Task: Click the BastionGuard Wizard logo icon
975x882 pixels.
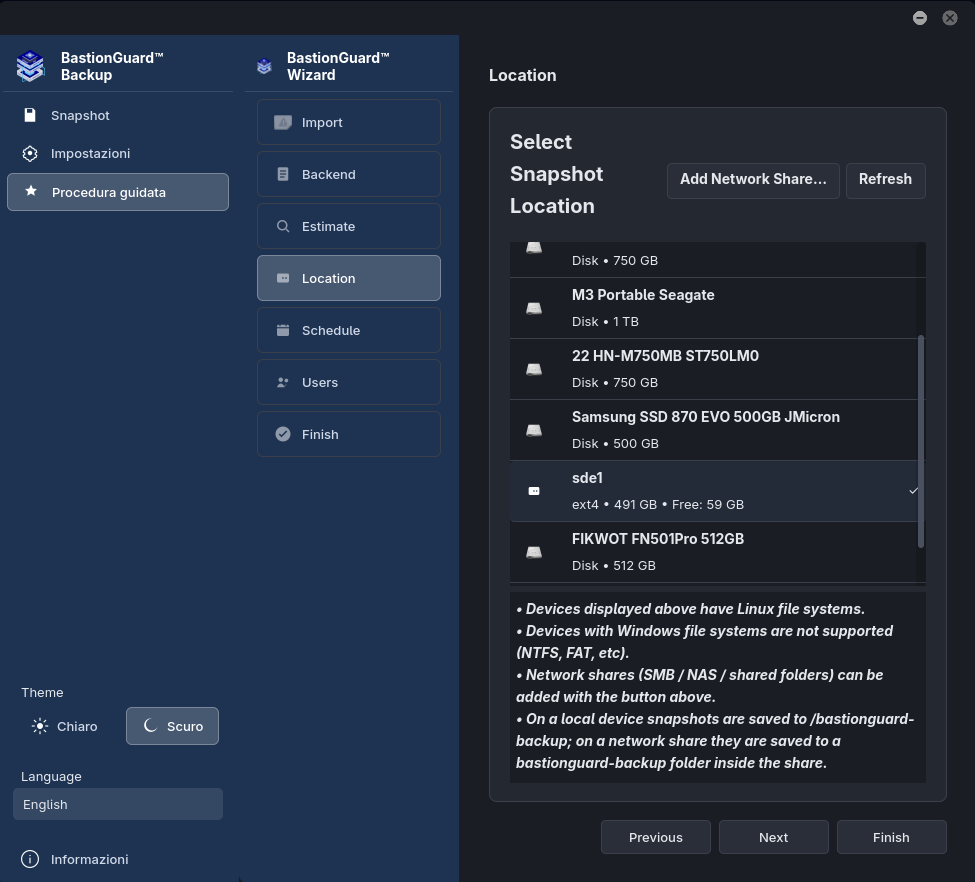Action: 264,66
